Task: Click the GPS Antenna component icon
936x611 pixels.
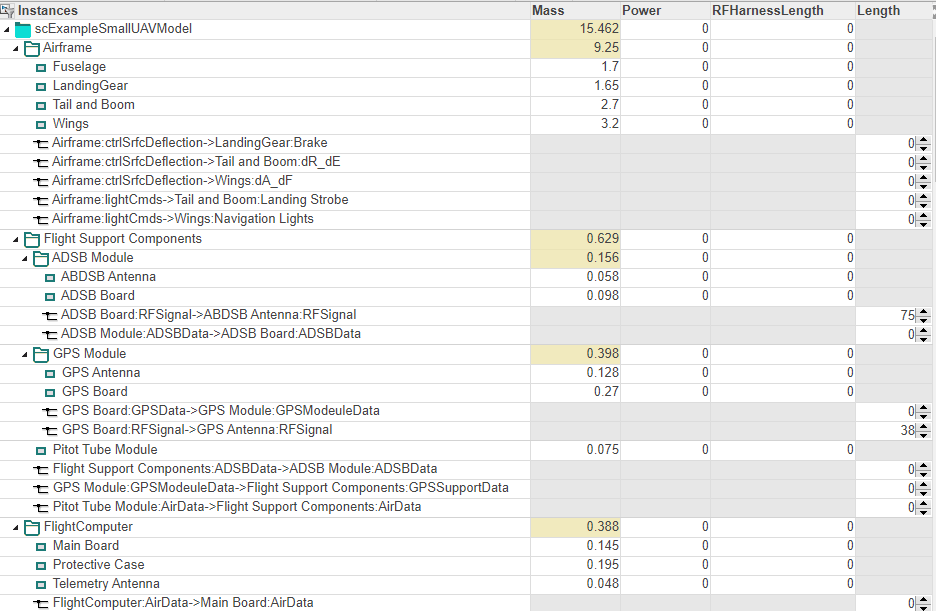Action: pos(50,374)
